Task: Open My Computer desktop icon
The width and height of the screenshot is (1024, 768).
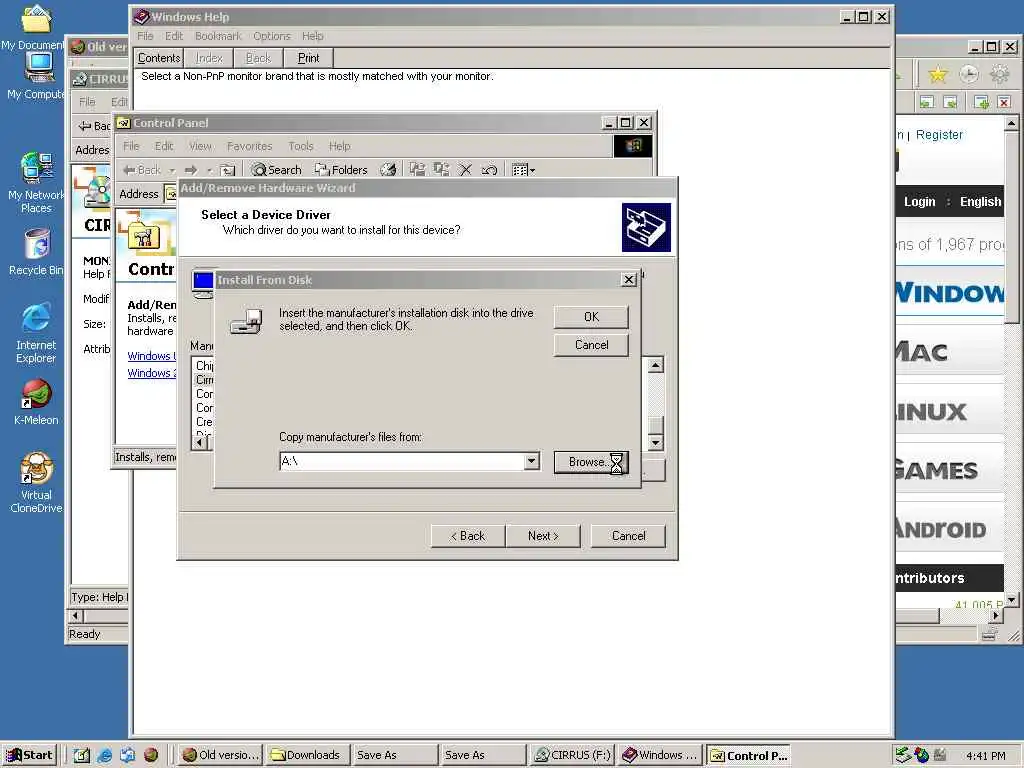Action: pyautogui.click(x=38, y=76)
